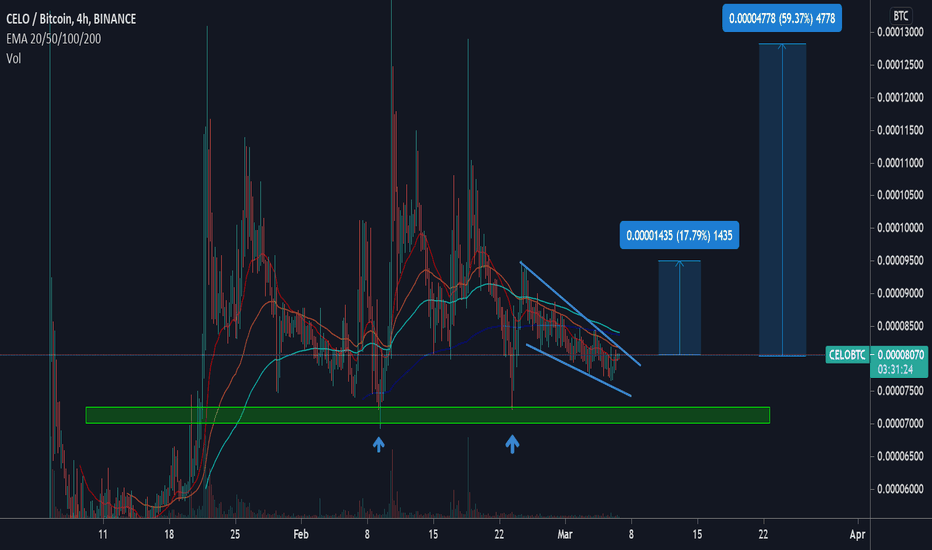Image resolution: width=932 pixels, height=550 pixels.
Task: Click the 03:31:24 countdown timer
Action: [895, 369]
